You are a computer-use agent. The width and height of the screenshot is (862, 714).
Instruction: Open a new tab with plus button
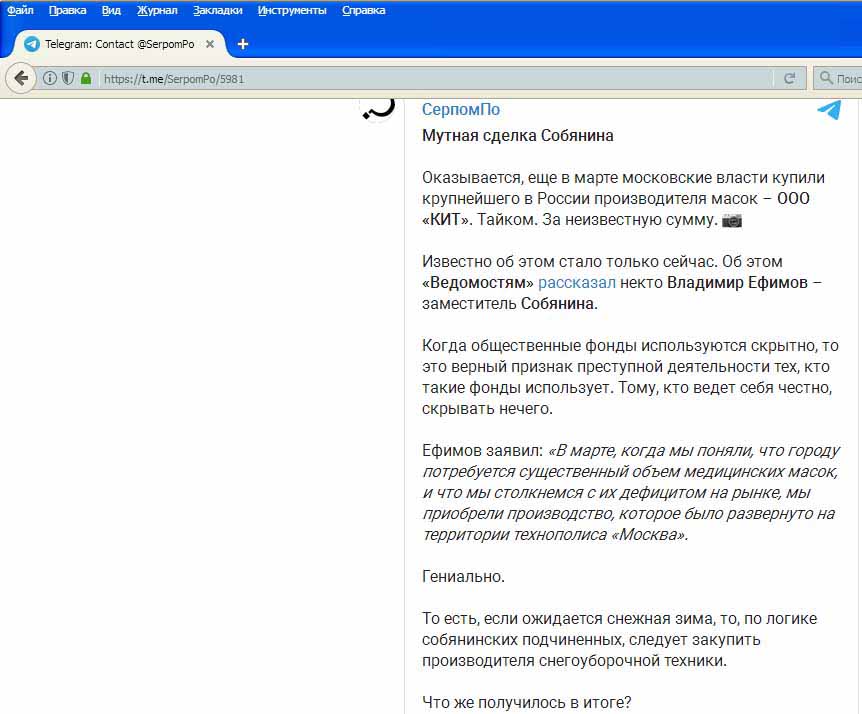(242, 44)
